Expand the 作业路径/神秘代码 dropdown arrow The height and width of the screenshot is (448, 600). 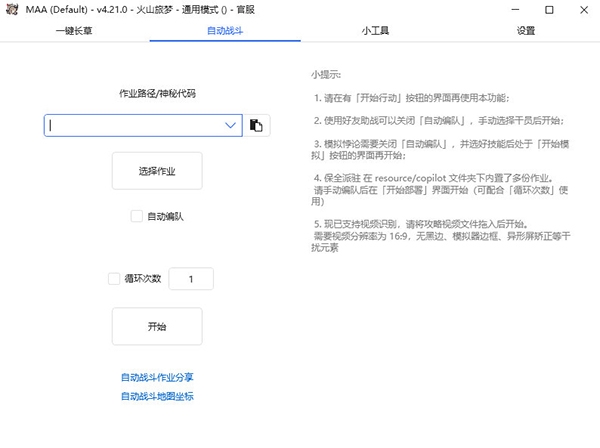pyautogui.click(x=231, y=125)
